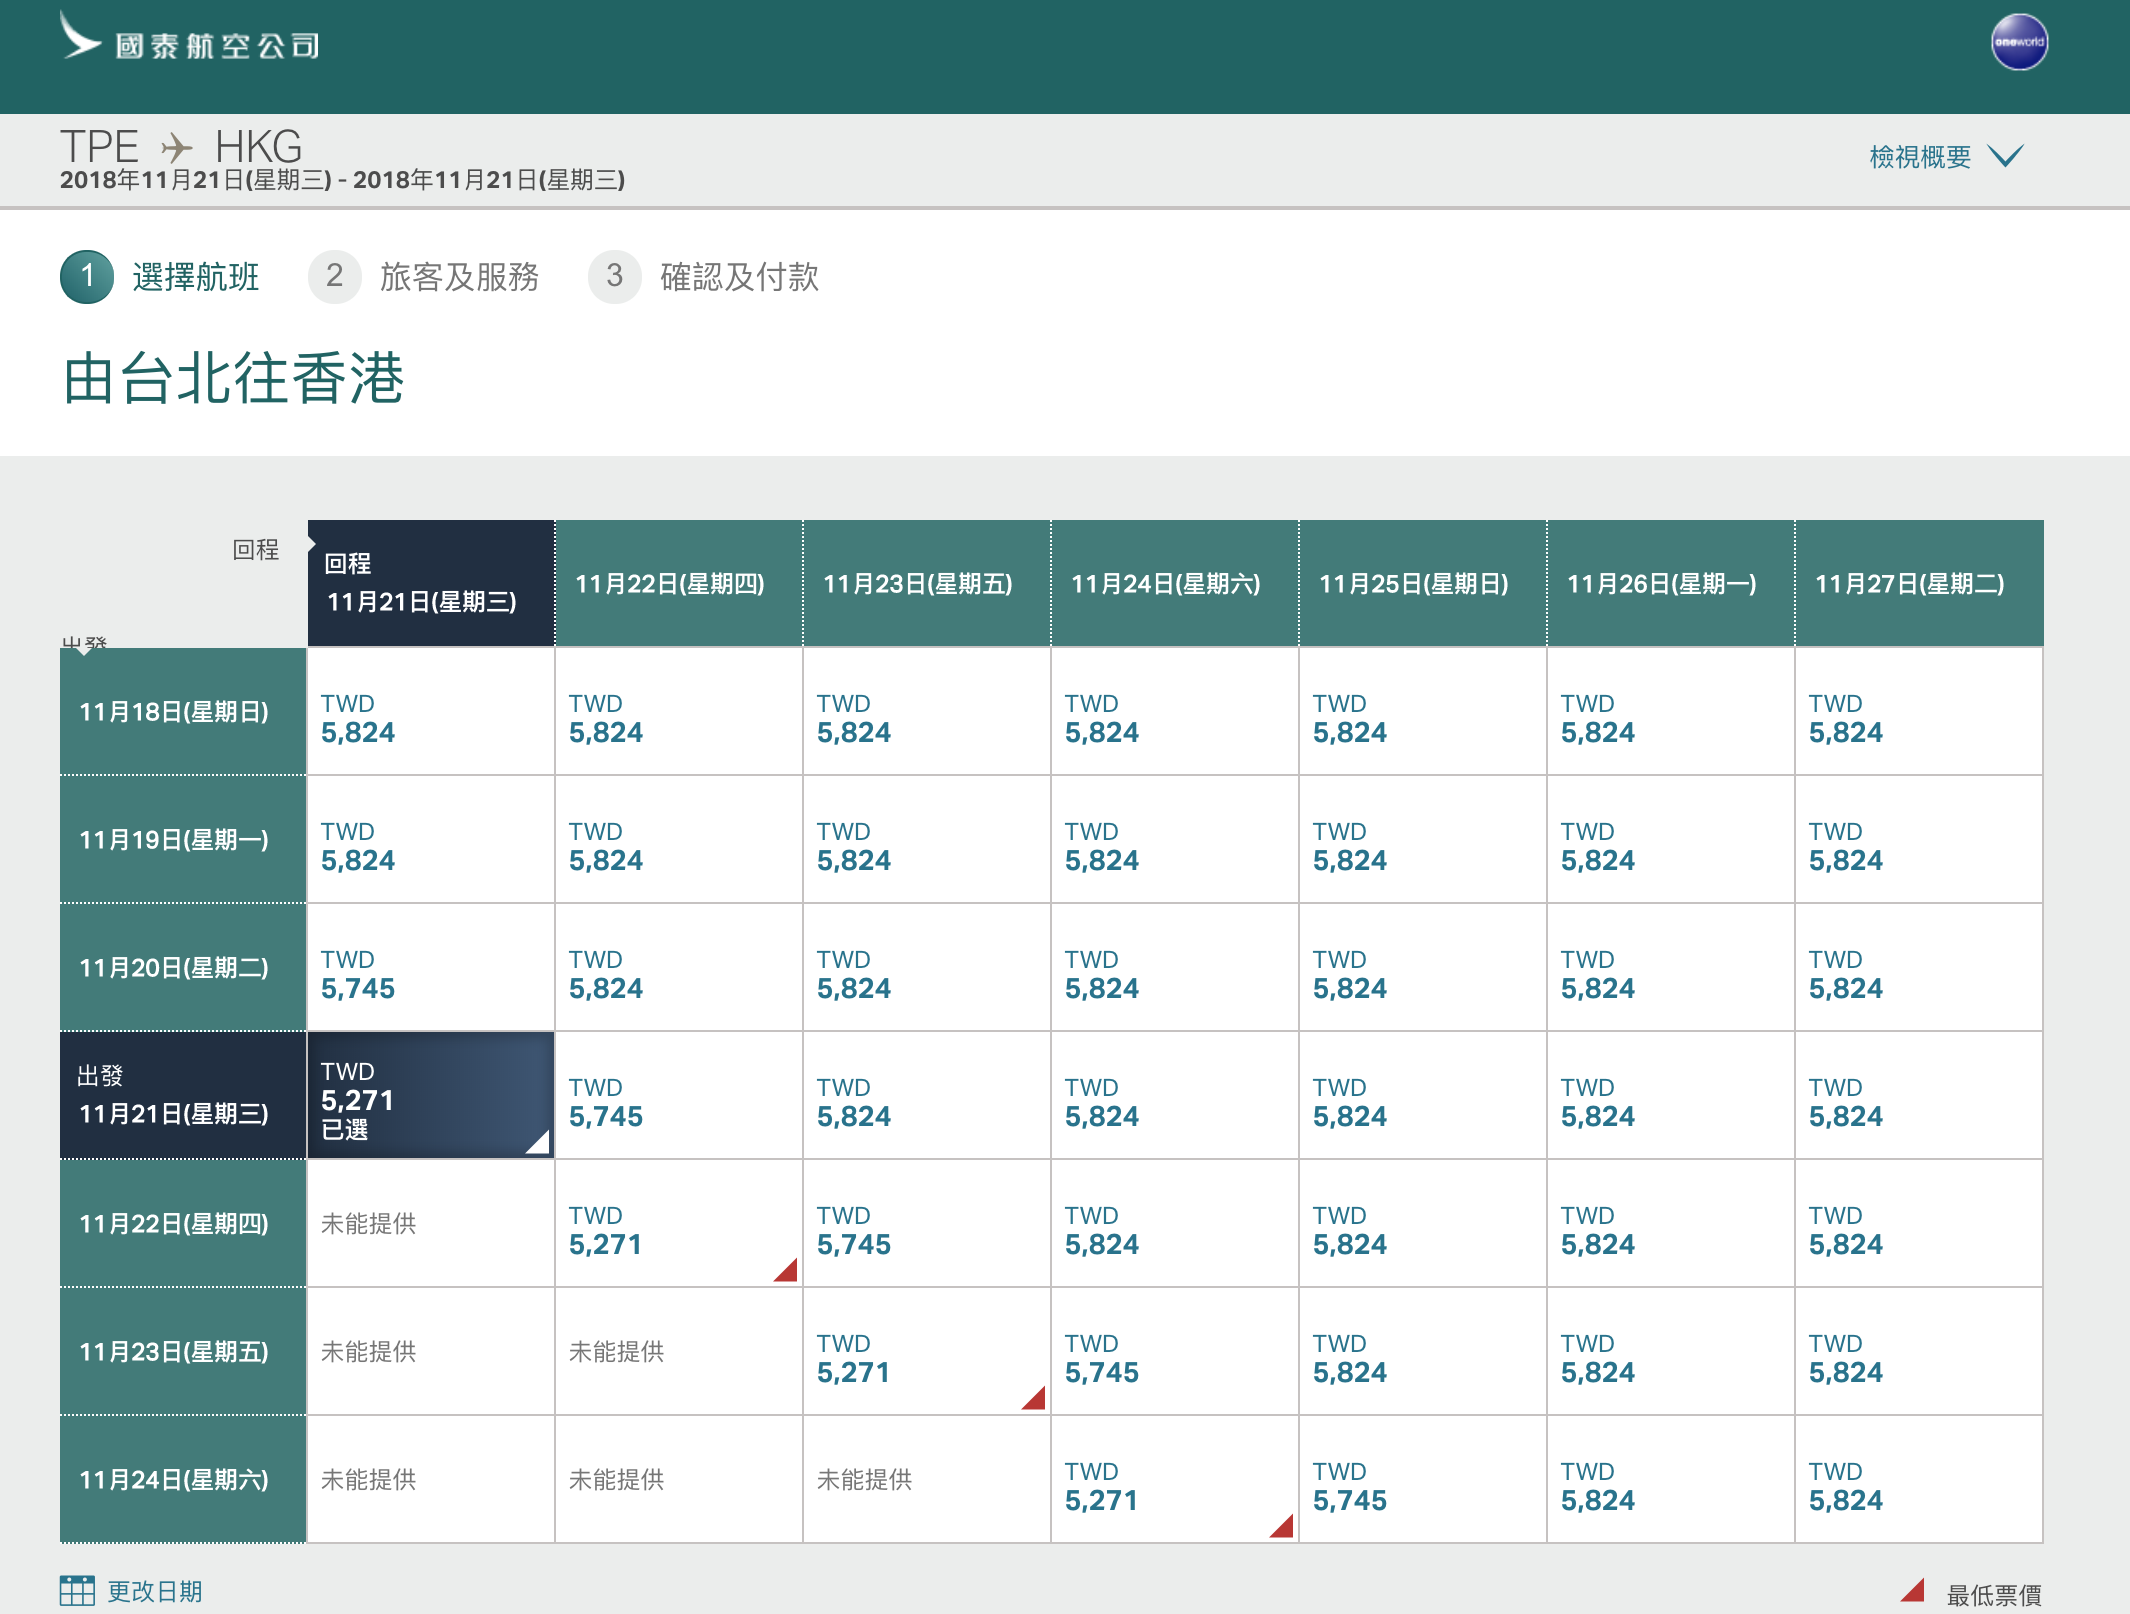Select departure row 11月22日(星期四)
Image resolution: width=2130 pixels, height=1614 pixels.
183,1223
